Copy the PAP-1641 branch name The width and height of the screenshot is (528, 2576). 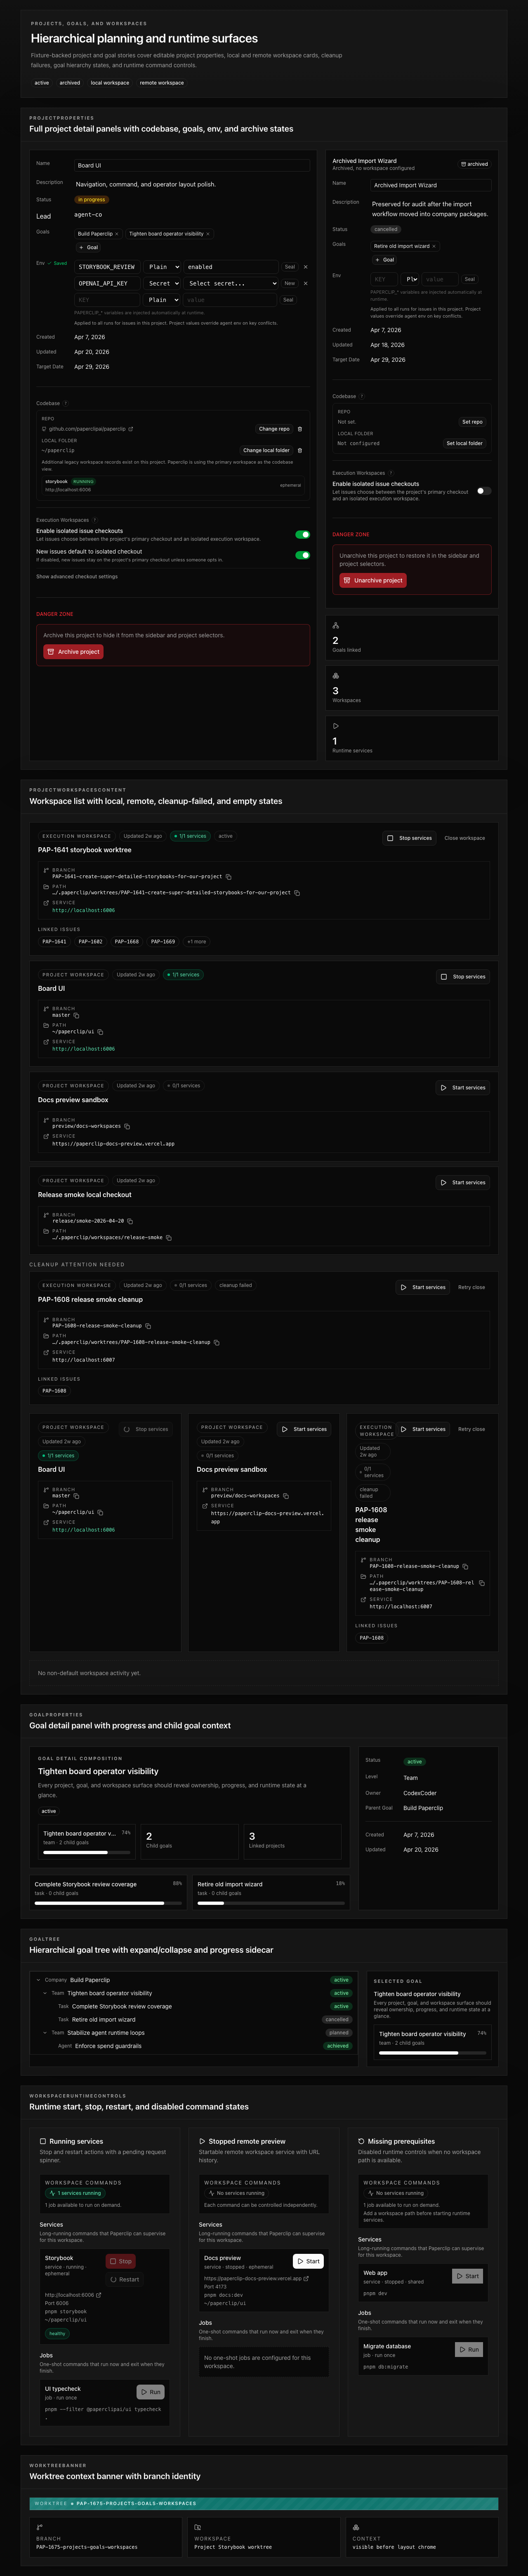point(228,876)
